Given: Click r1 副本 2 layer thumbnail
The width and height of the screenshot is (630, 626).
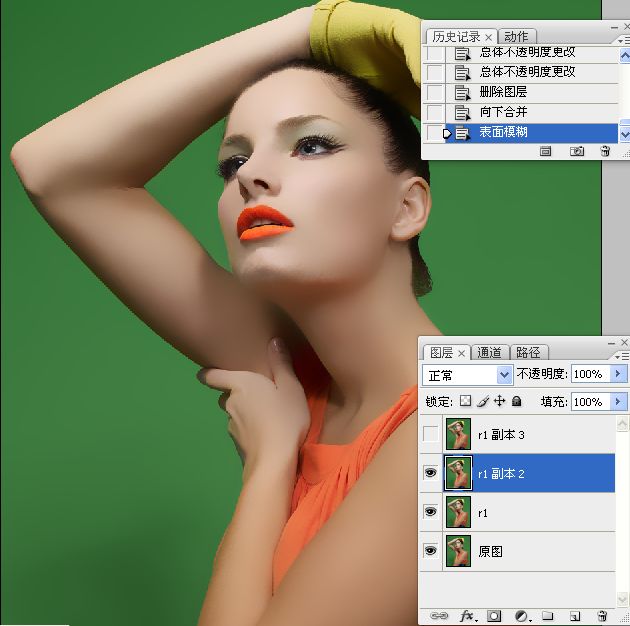Looking at the screenshot, I should coord(458,473).
